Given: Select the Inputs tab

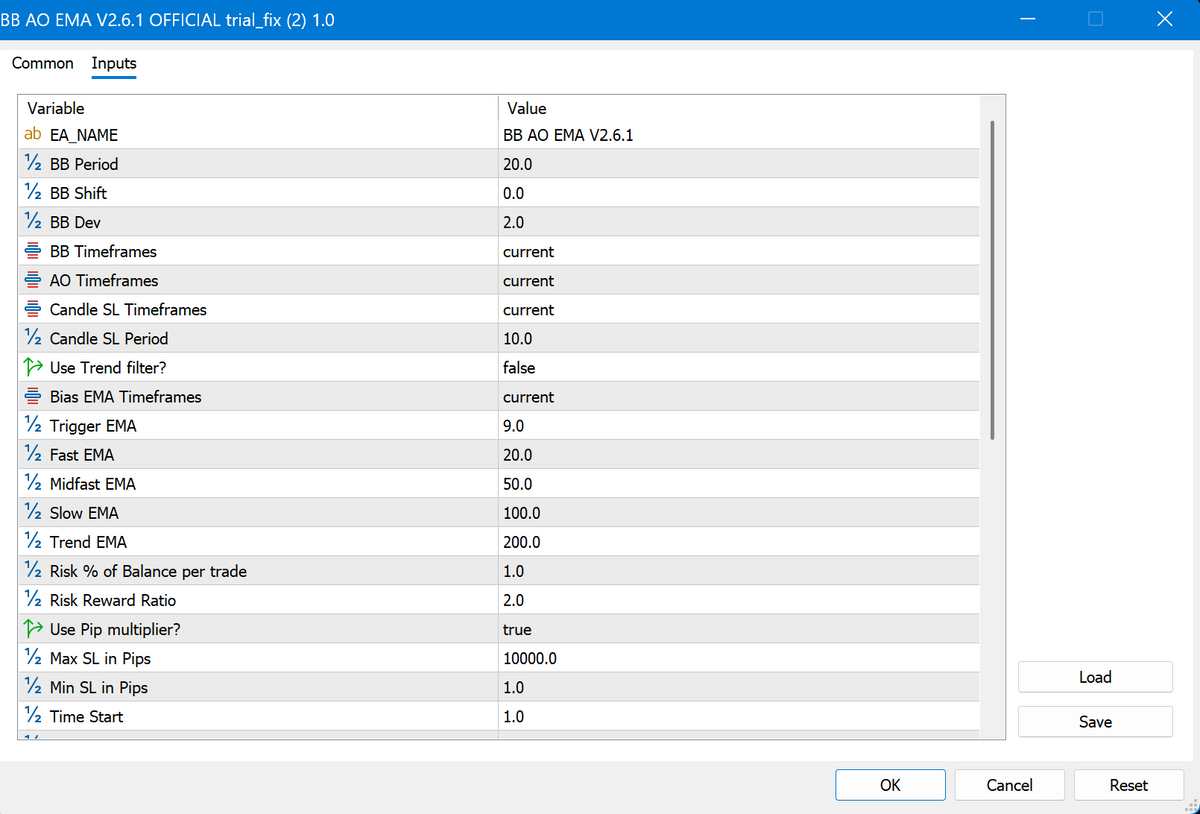Looking at the screenshot, I should 114,64.
